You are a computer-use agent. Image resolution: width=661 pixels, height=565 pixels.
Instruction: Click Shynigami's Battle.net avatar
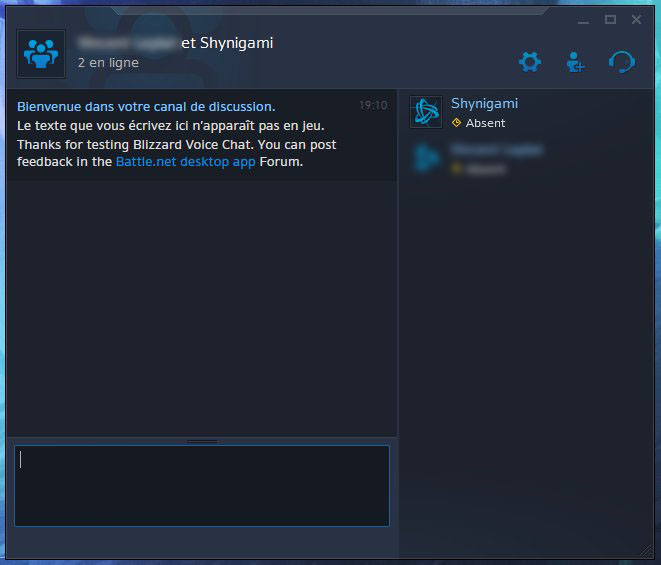click(426, 112)
